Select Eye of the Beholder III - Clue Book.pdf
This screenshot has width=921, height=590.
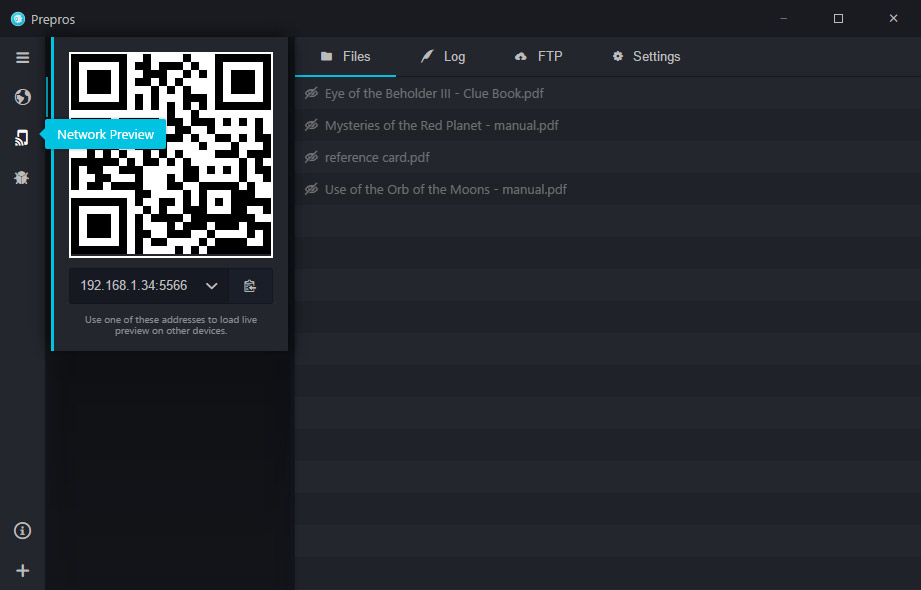pyautogui.click(x=434, y=93)
